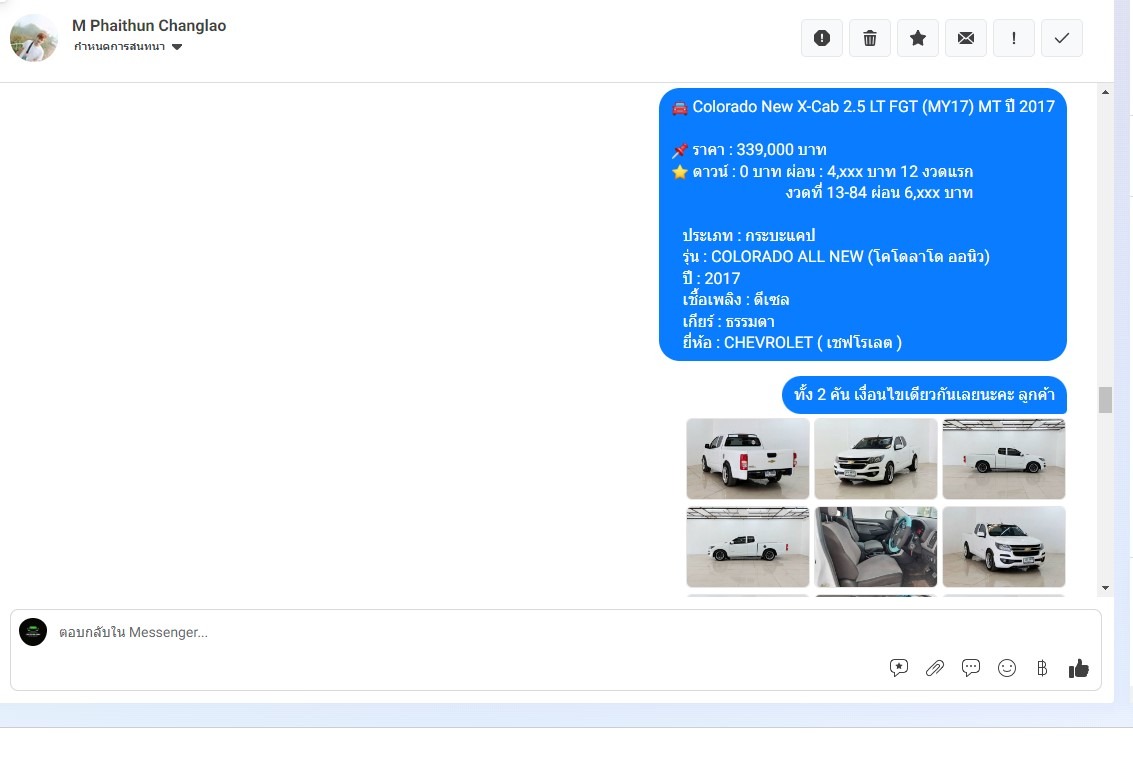Attach a file with the paperclip icon
The height and width of the screenshot is (770, 1133).
[934, 668]
